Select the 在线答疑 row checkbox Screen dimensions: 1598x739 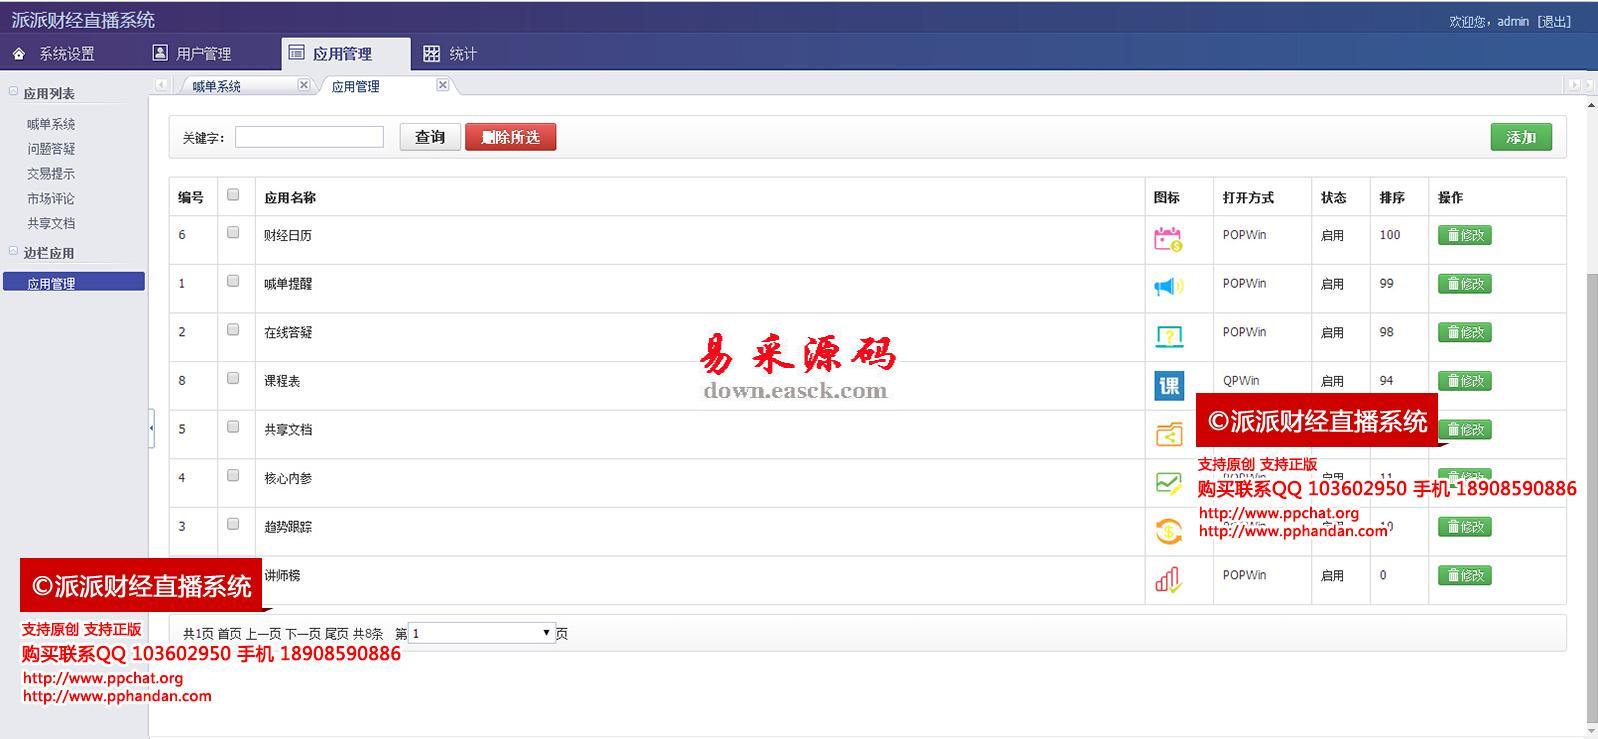tap(233, 329)
